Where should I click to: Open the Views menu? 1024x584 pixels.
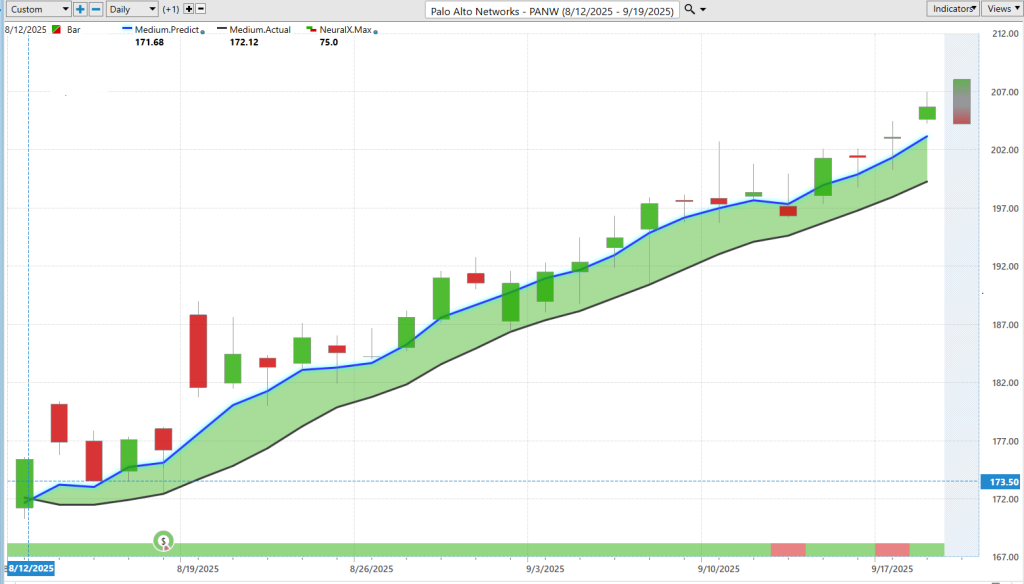click(1001, 8)
